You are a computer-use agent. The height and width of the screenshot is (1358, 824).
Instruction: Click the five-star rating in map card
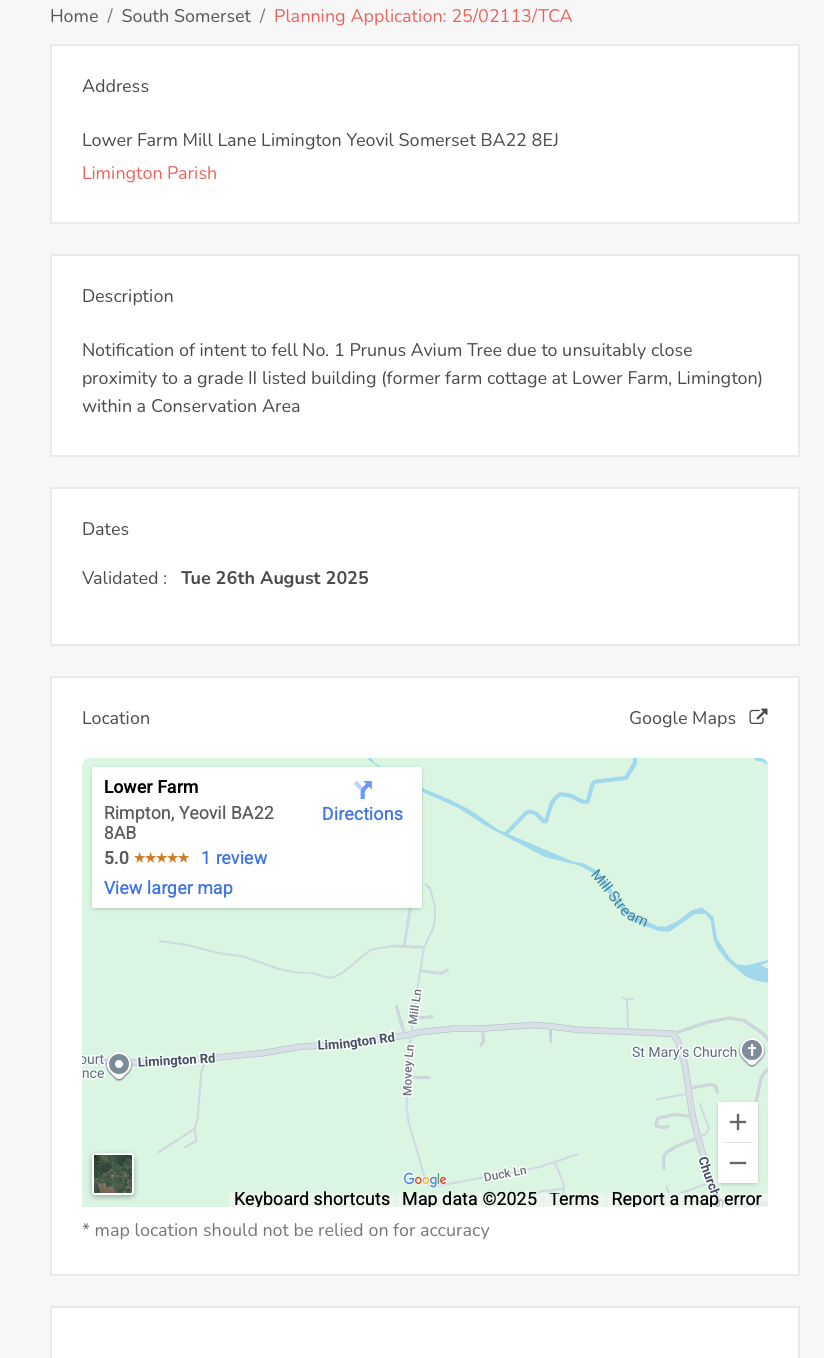(161, 858)
